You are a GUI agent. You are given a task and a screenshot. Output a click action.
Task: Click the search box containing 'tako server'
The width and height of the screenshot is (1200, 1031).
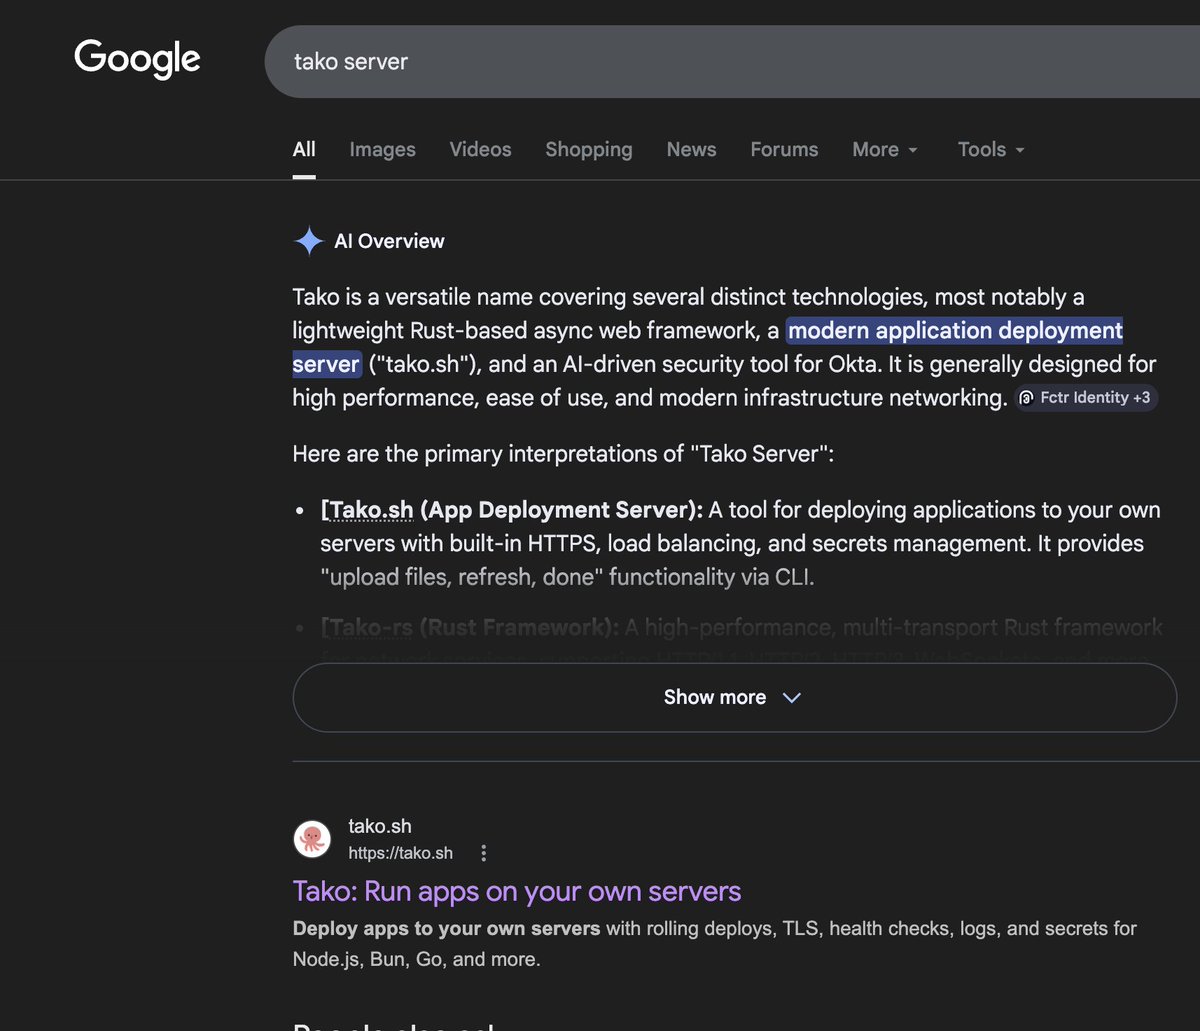tap(732, 62)
